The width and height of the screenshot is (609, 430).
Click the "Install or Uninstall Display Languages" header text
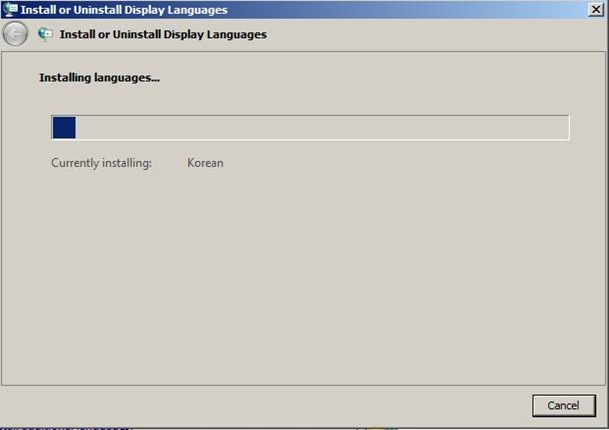pos(163,35)
